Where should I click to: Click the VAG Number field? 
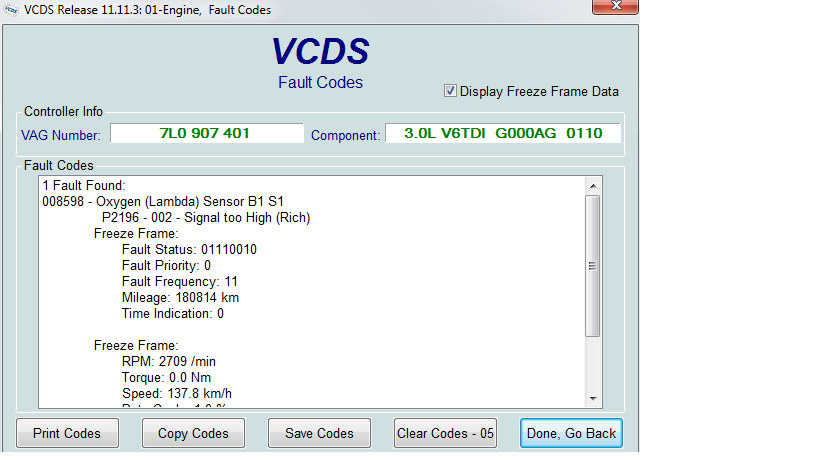pyautogui.click(x=206, y=133)
